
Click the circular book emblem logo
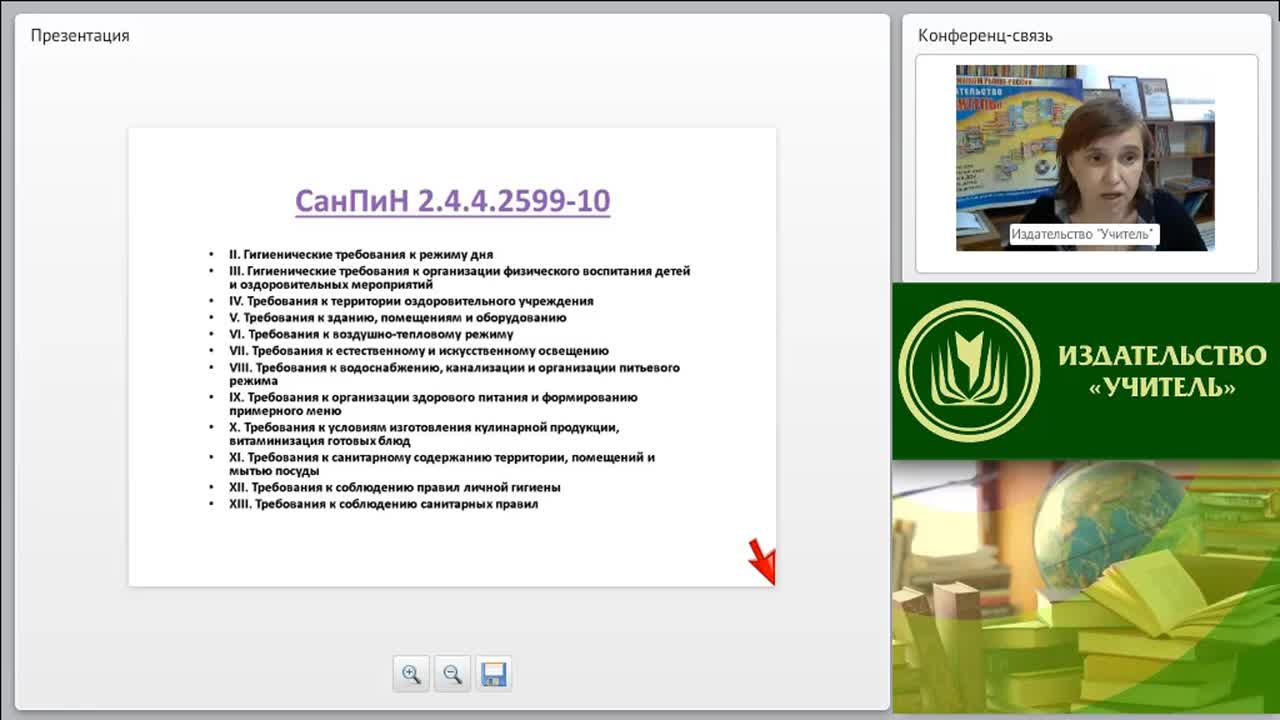(x=969, y=371)
